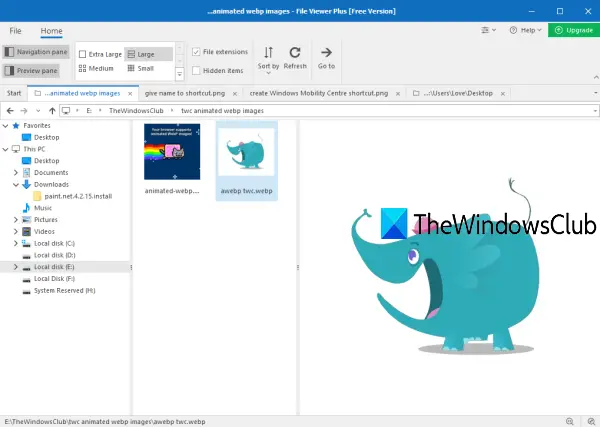This screenshot has height=427, width=600.
Task: Click E: in the address path
Action: 89,111
